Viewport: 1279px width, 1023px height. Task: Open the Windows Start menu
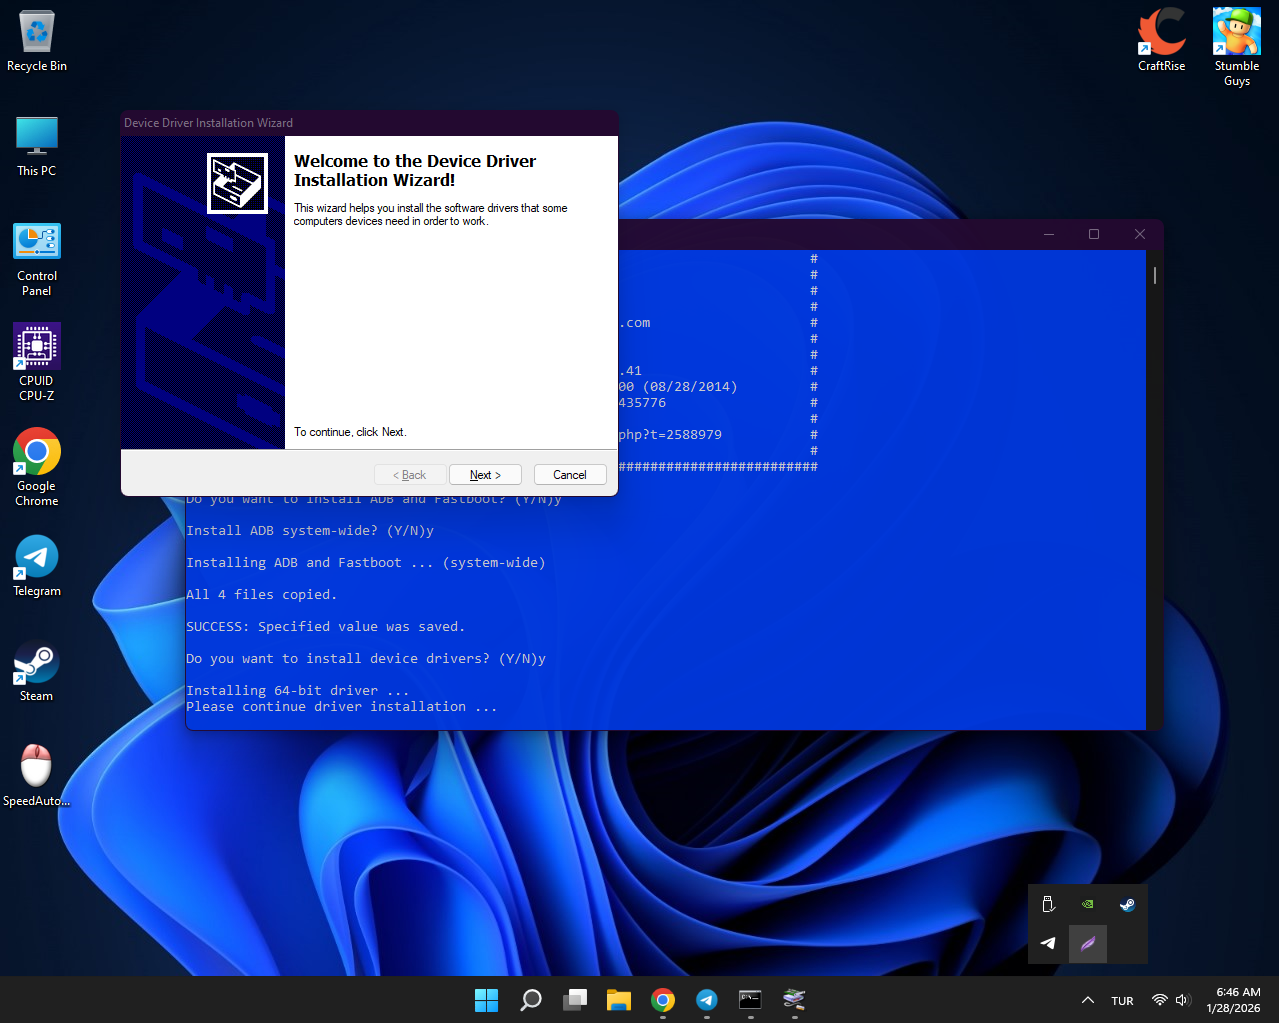487,1000
